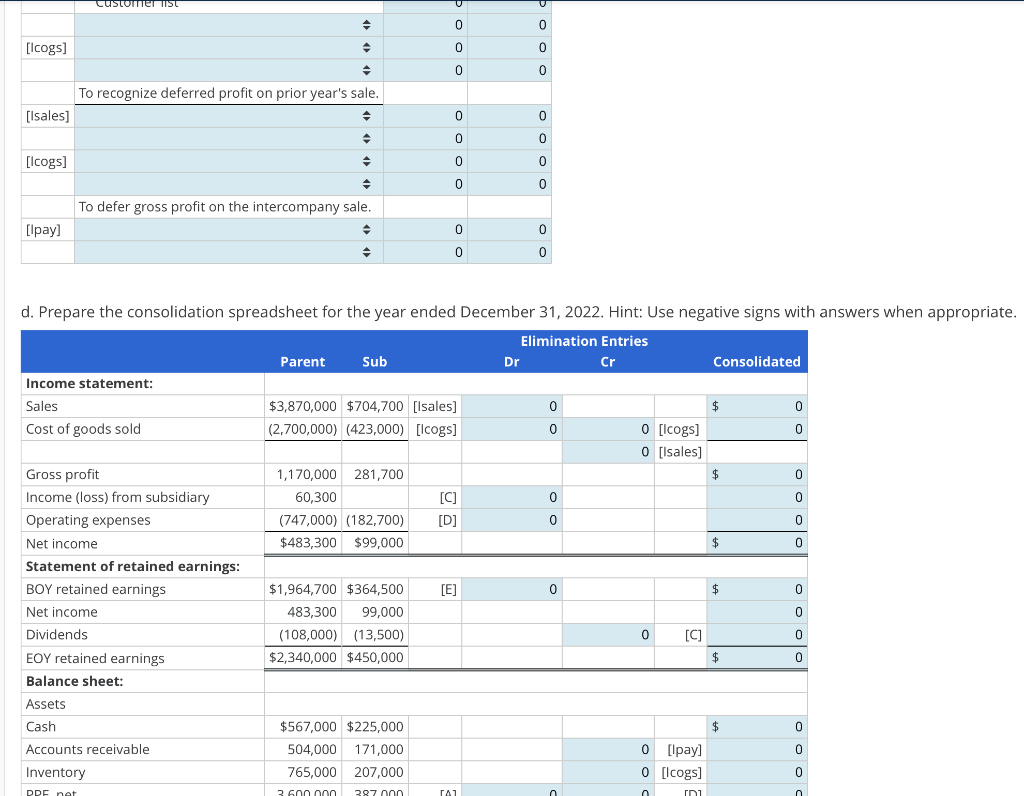Click BOY retained earnings Dr [E] field

[512, 589]
